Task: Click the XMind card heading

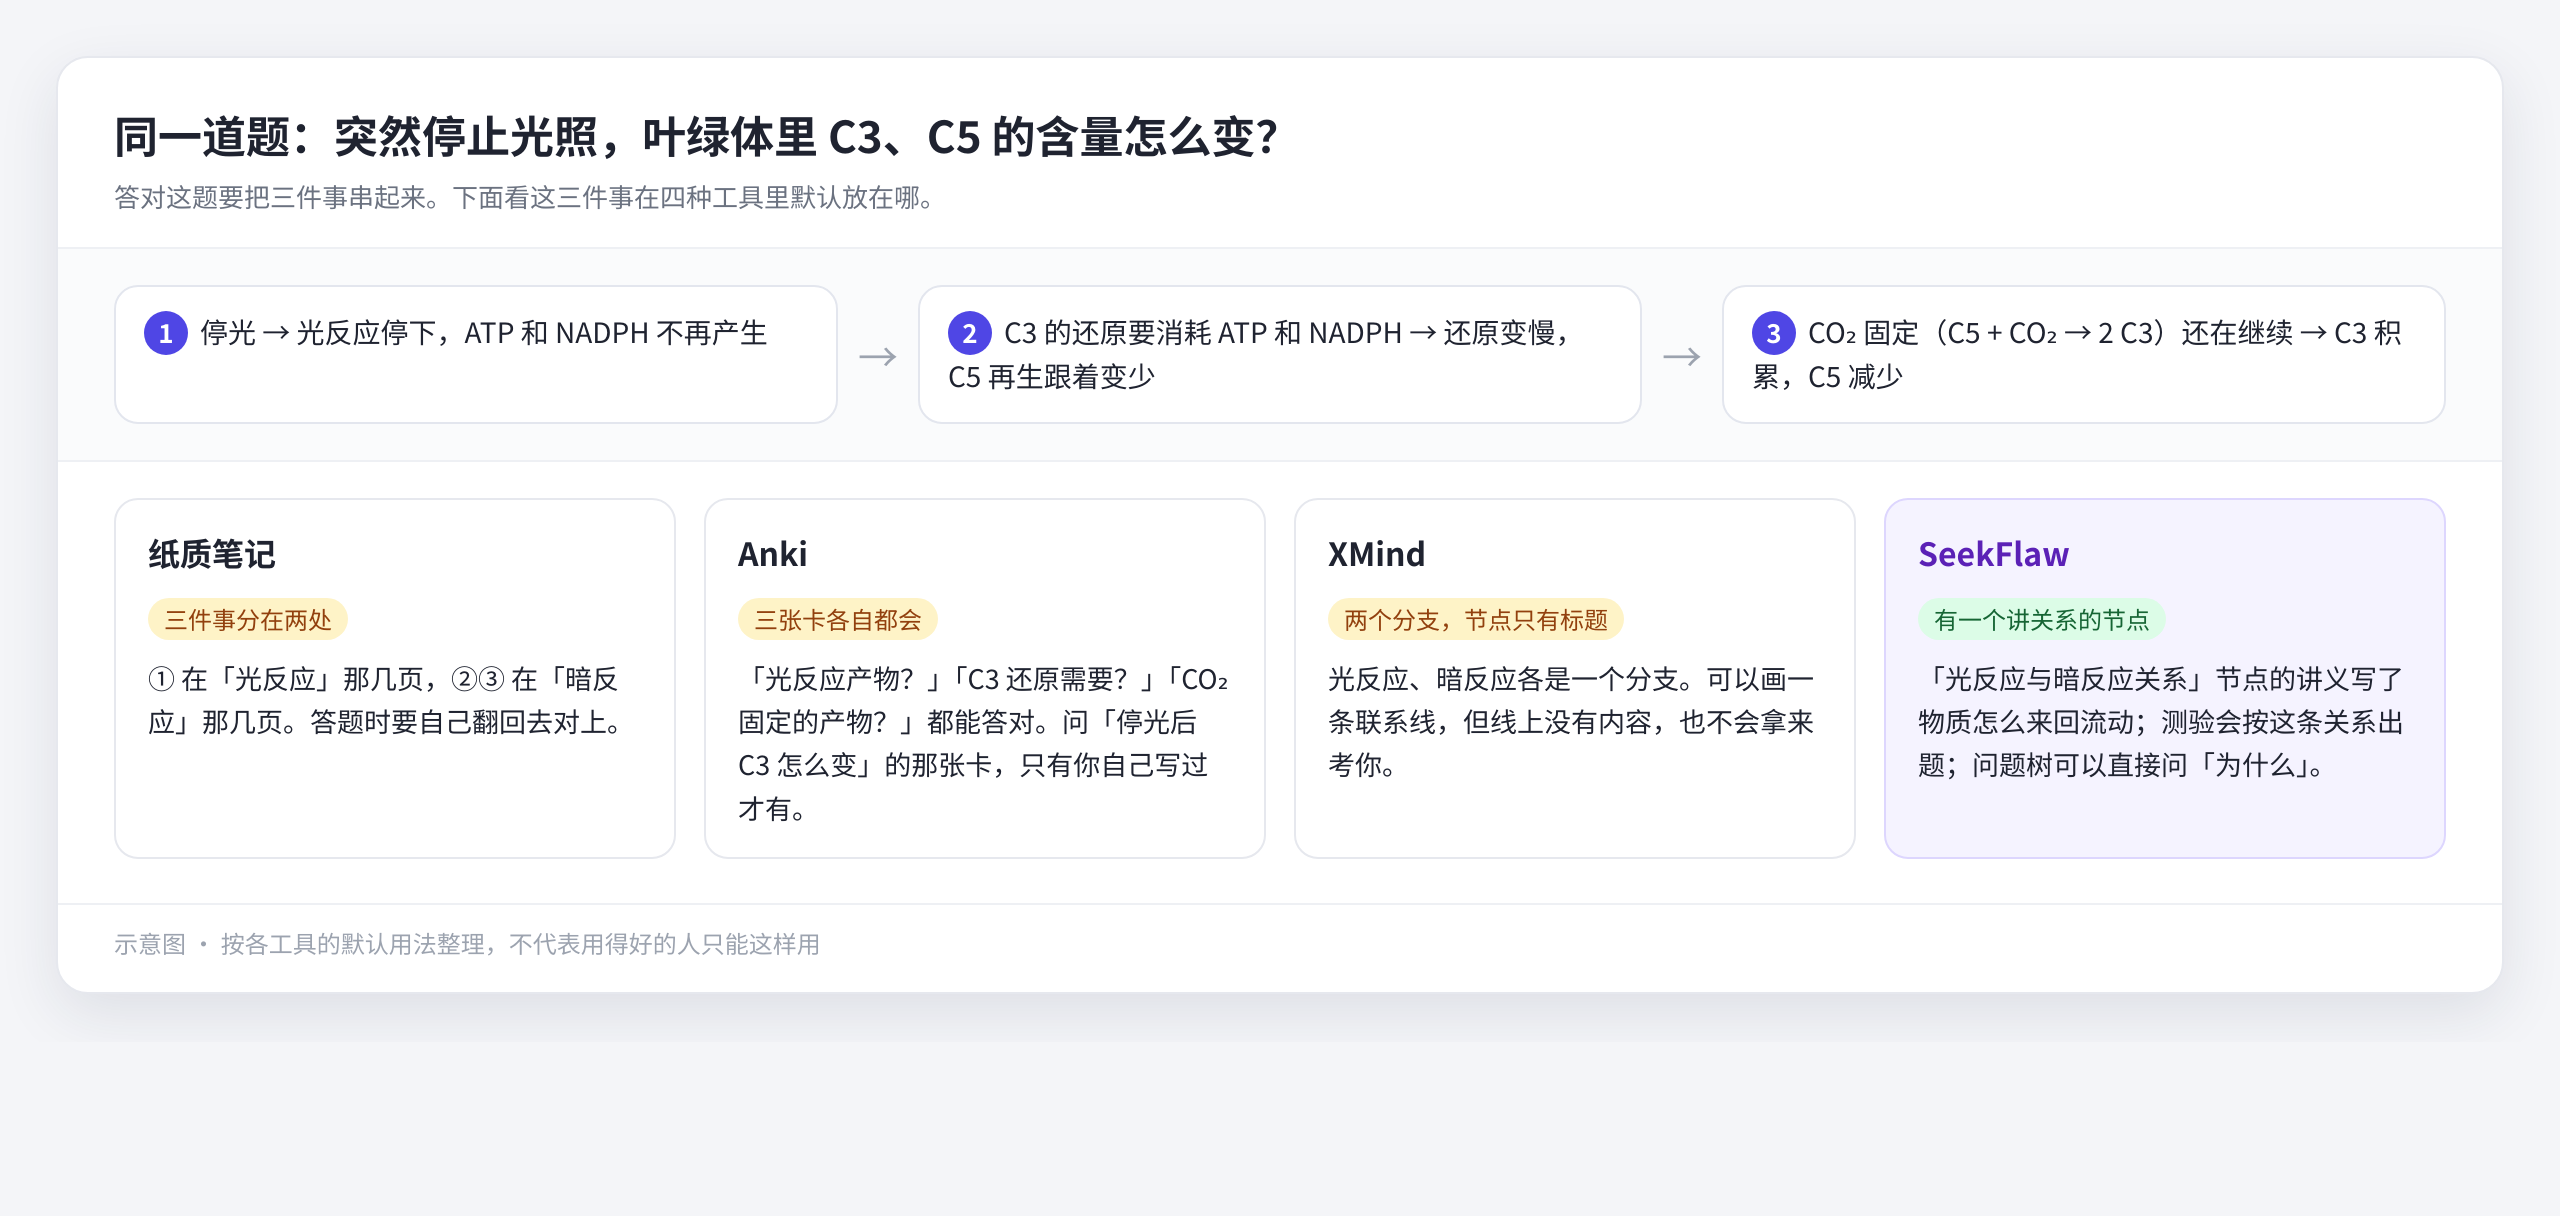Action: pos(1376,554)
